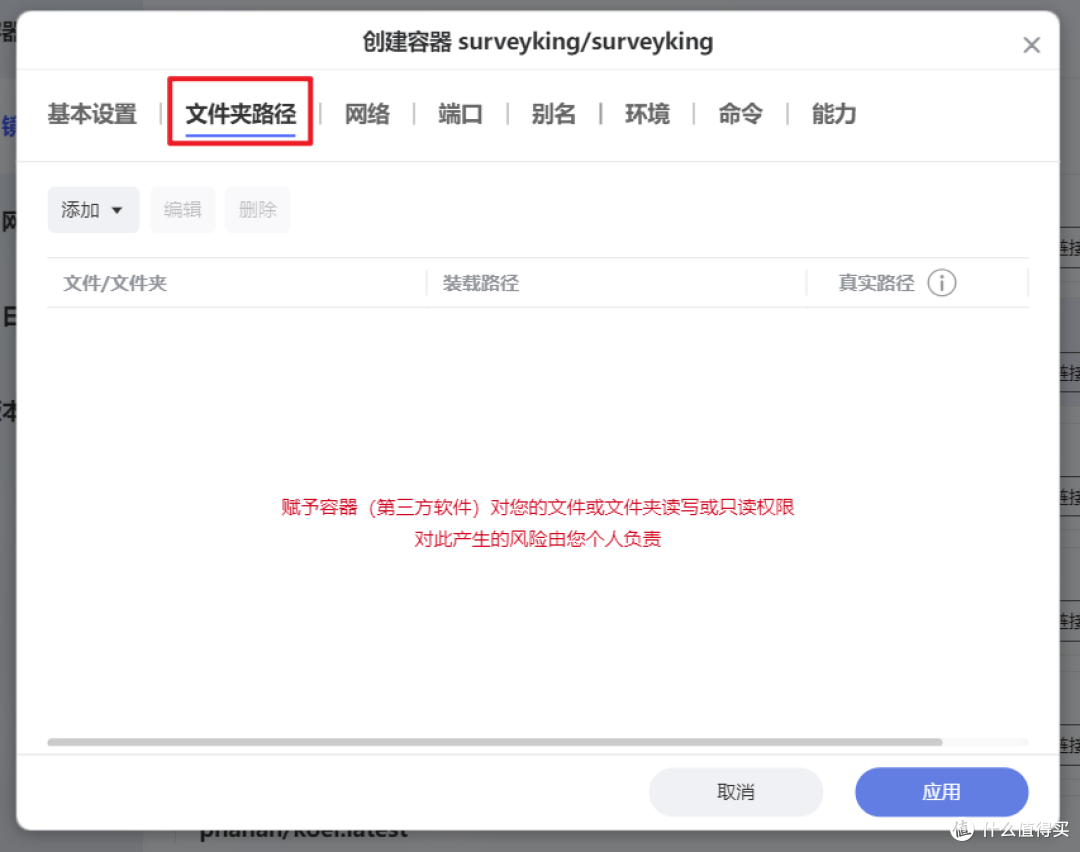Open the 网络 tab
The height and width of the screenshot is (852, 1080).
pyautogui.click(x=367, y=114)
